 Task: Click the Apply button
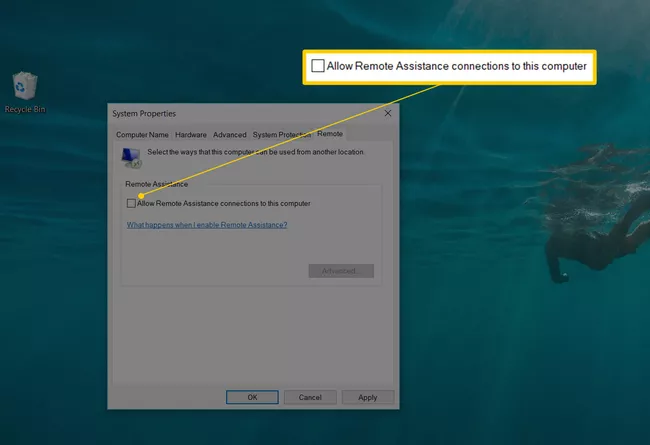point(368,397)
